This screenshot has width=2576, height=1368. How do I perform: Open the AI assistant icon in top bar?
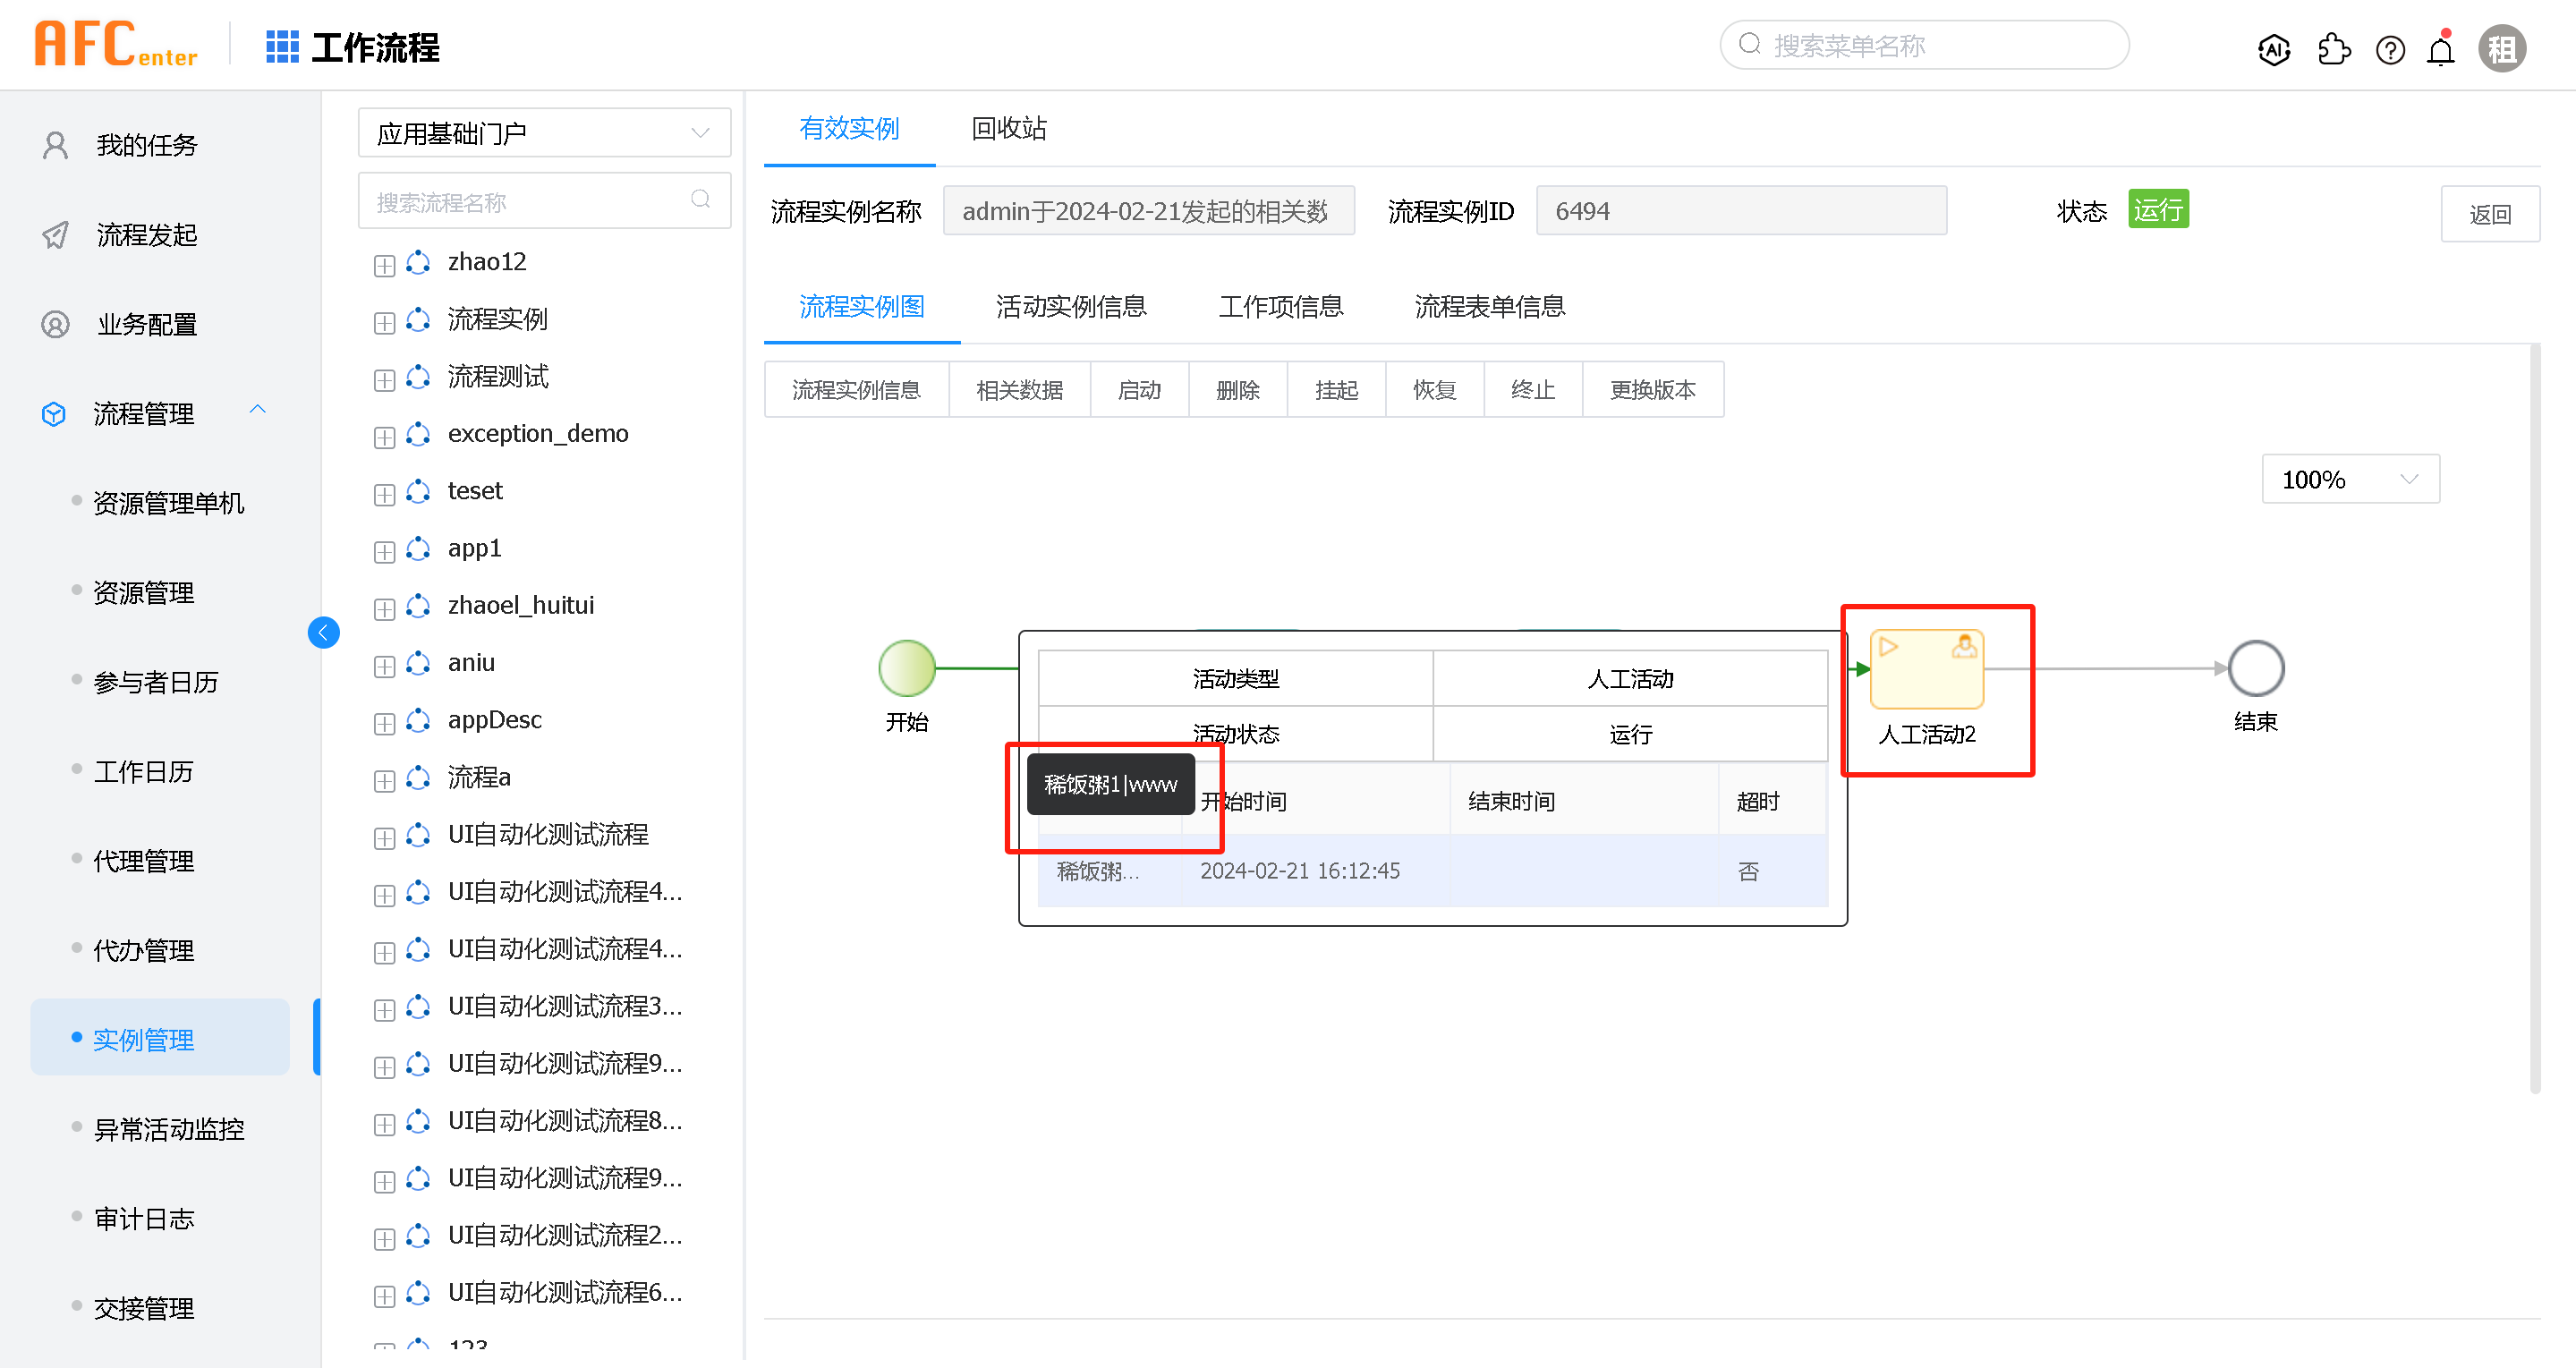(2274, 48)
